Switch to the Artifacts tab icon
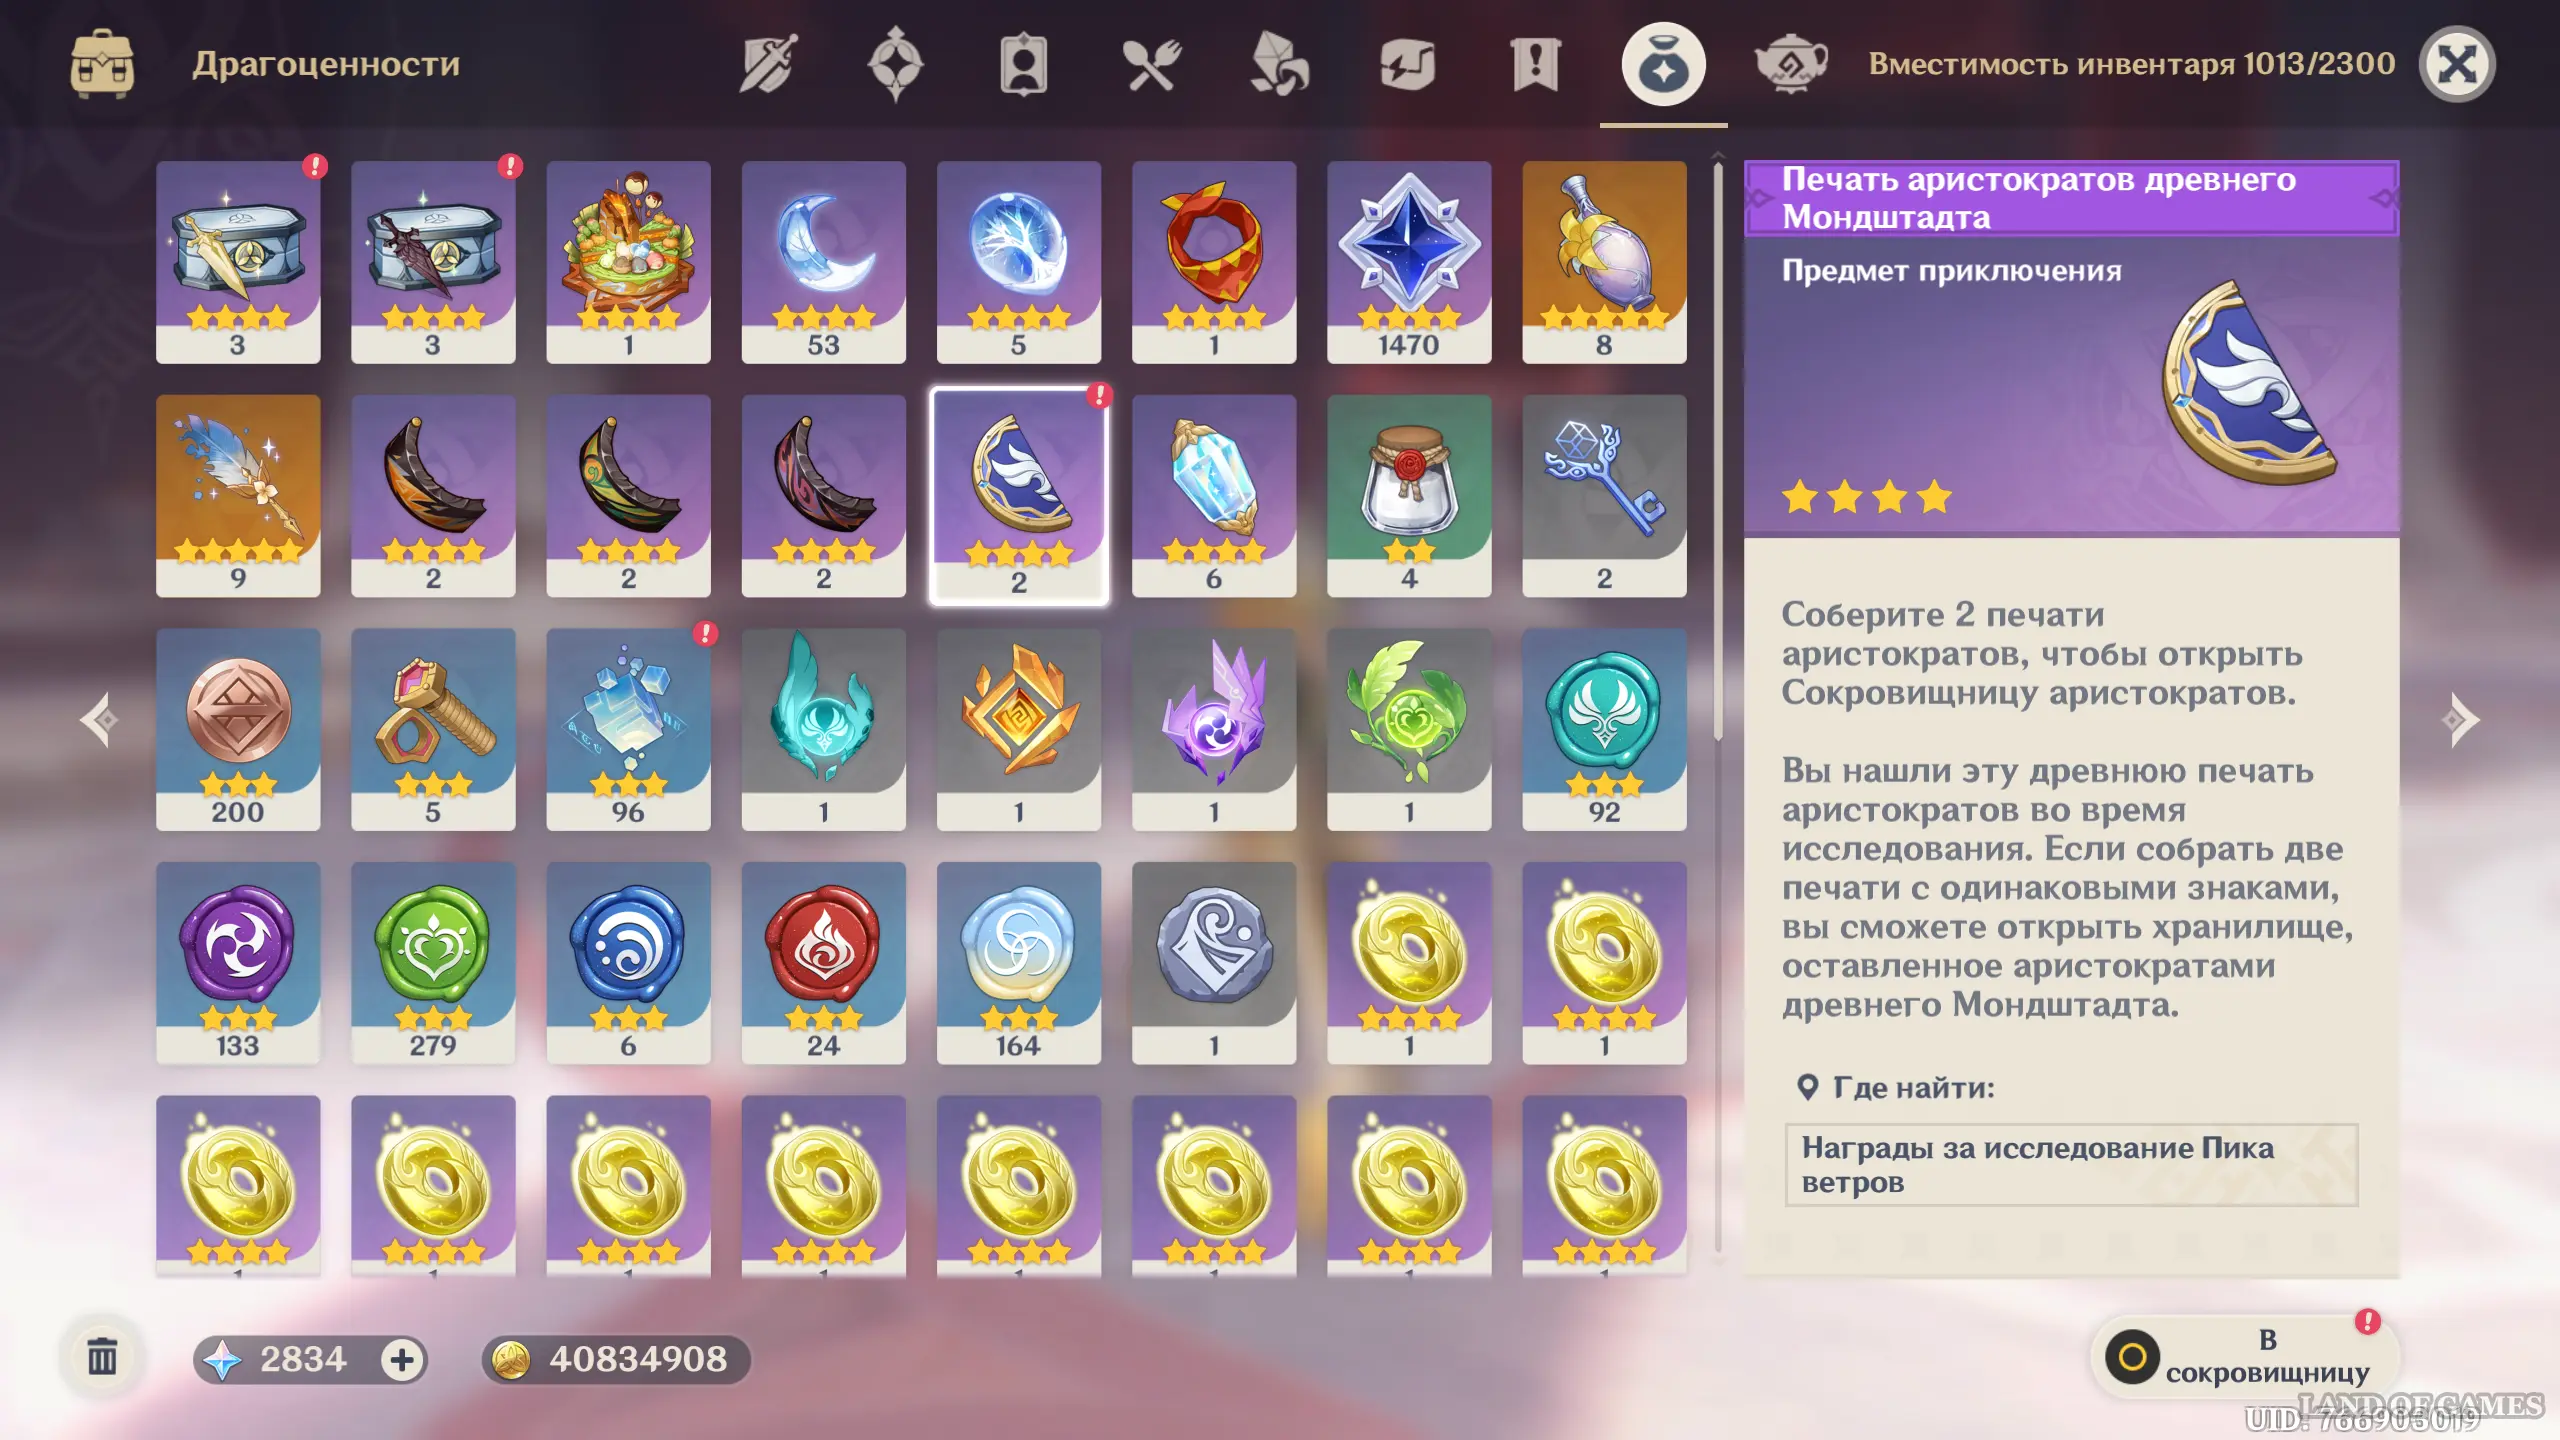The width and height of the screenshot is (2560, 1440). click(x=895, y=64)
